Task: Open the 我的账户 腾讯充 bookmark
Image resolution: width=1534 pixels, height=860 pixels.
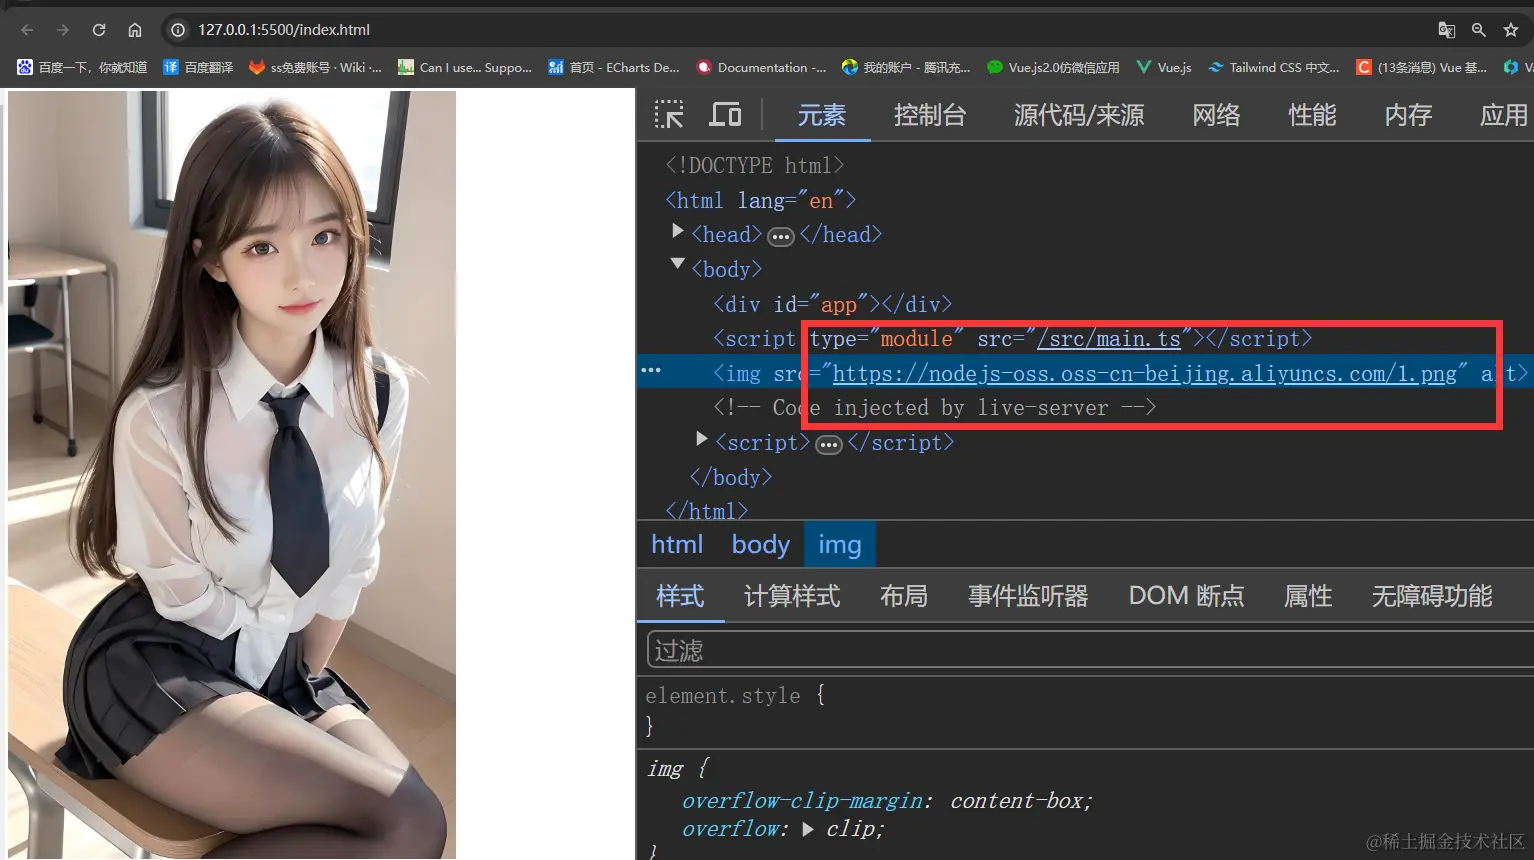Action: [x=906, y=67]
